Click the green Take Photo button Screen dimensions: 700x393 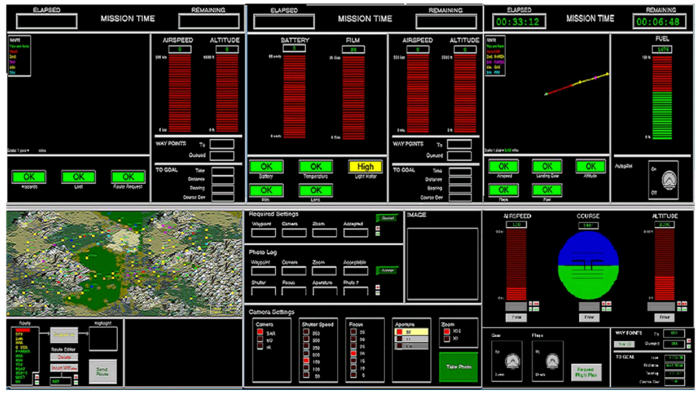458,367
